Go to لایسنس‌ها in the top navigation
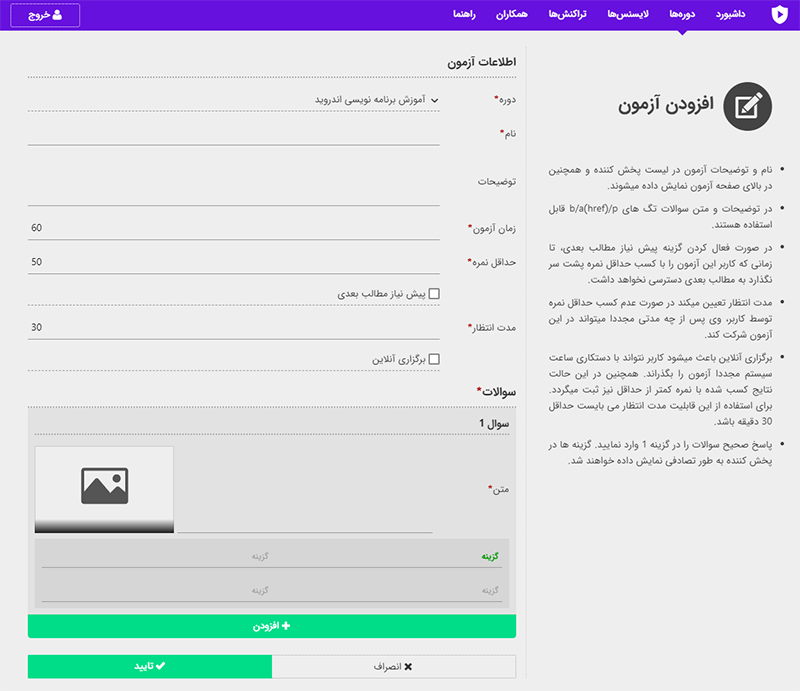Image resolution: width=800 pixels, height=691 pixels. [628, 14]
